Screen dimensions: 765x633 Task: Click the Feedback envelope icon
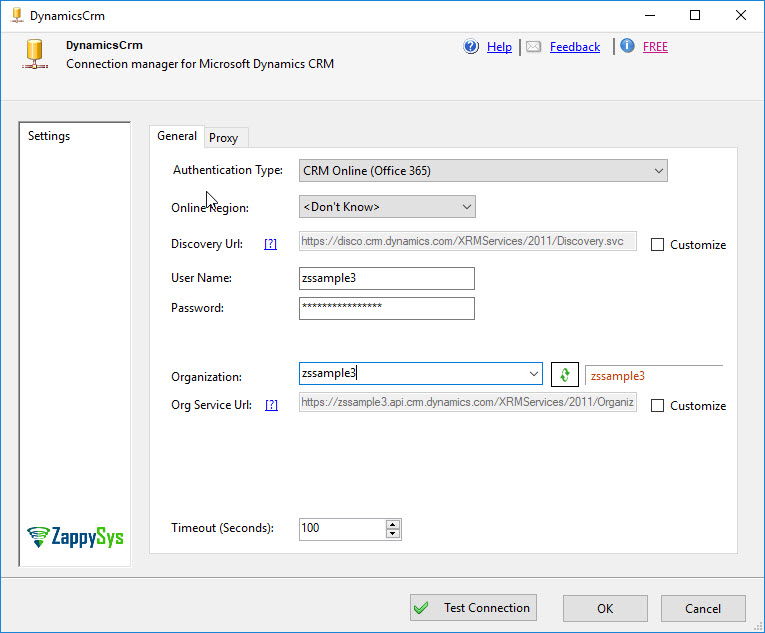coord(533,46)
